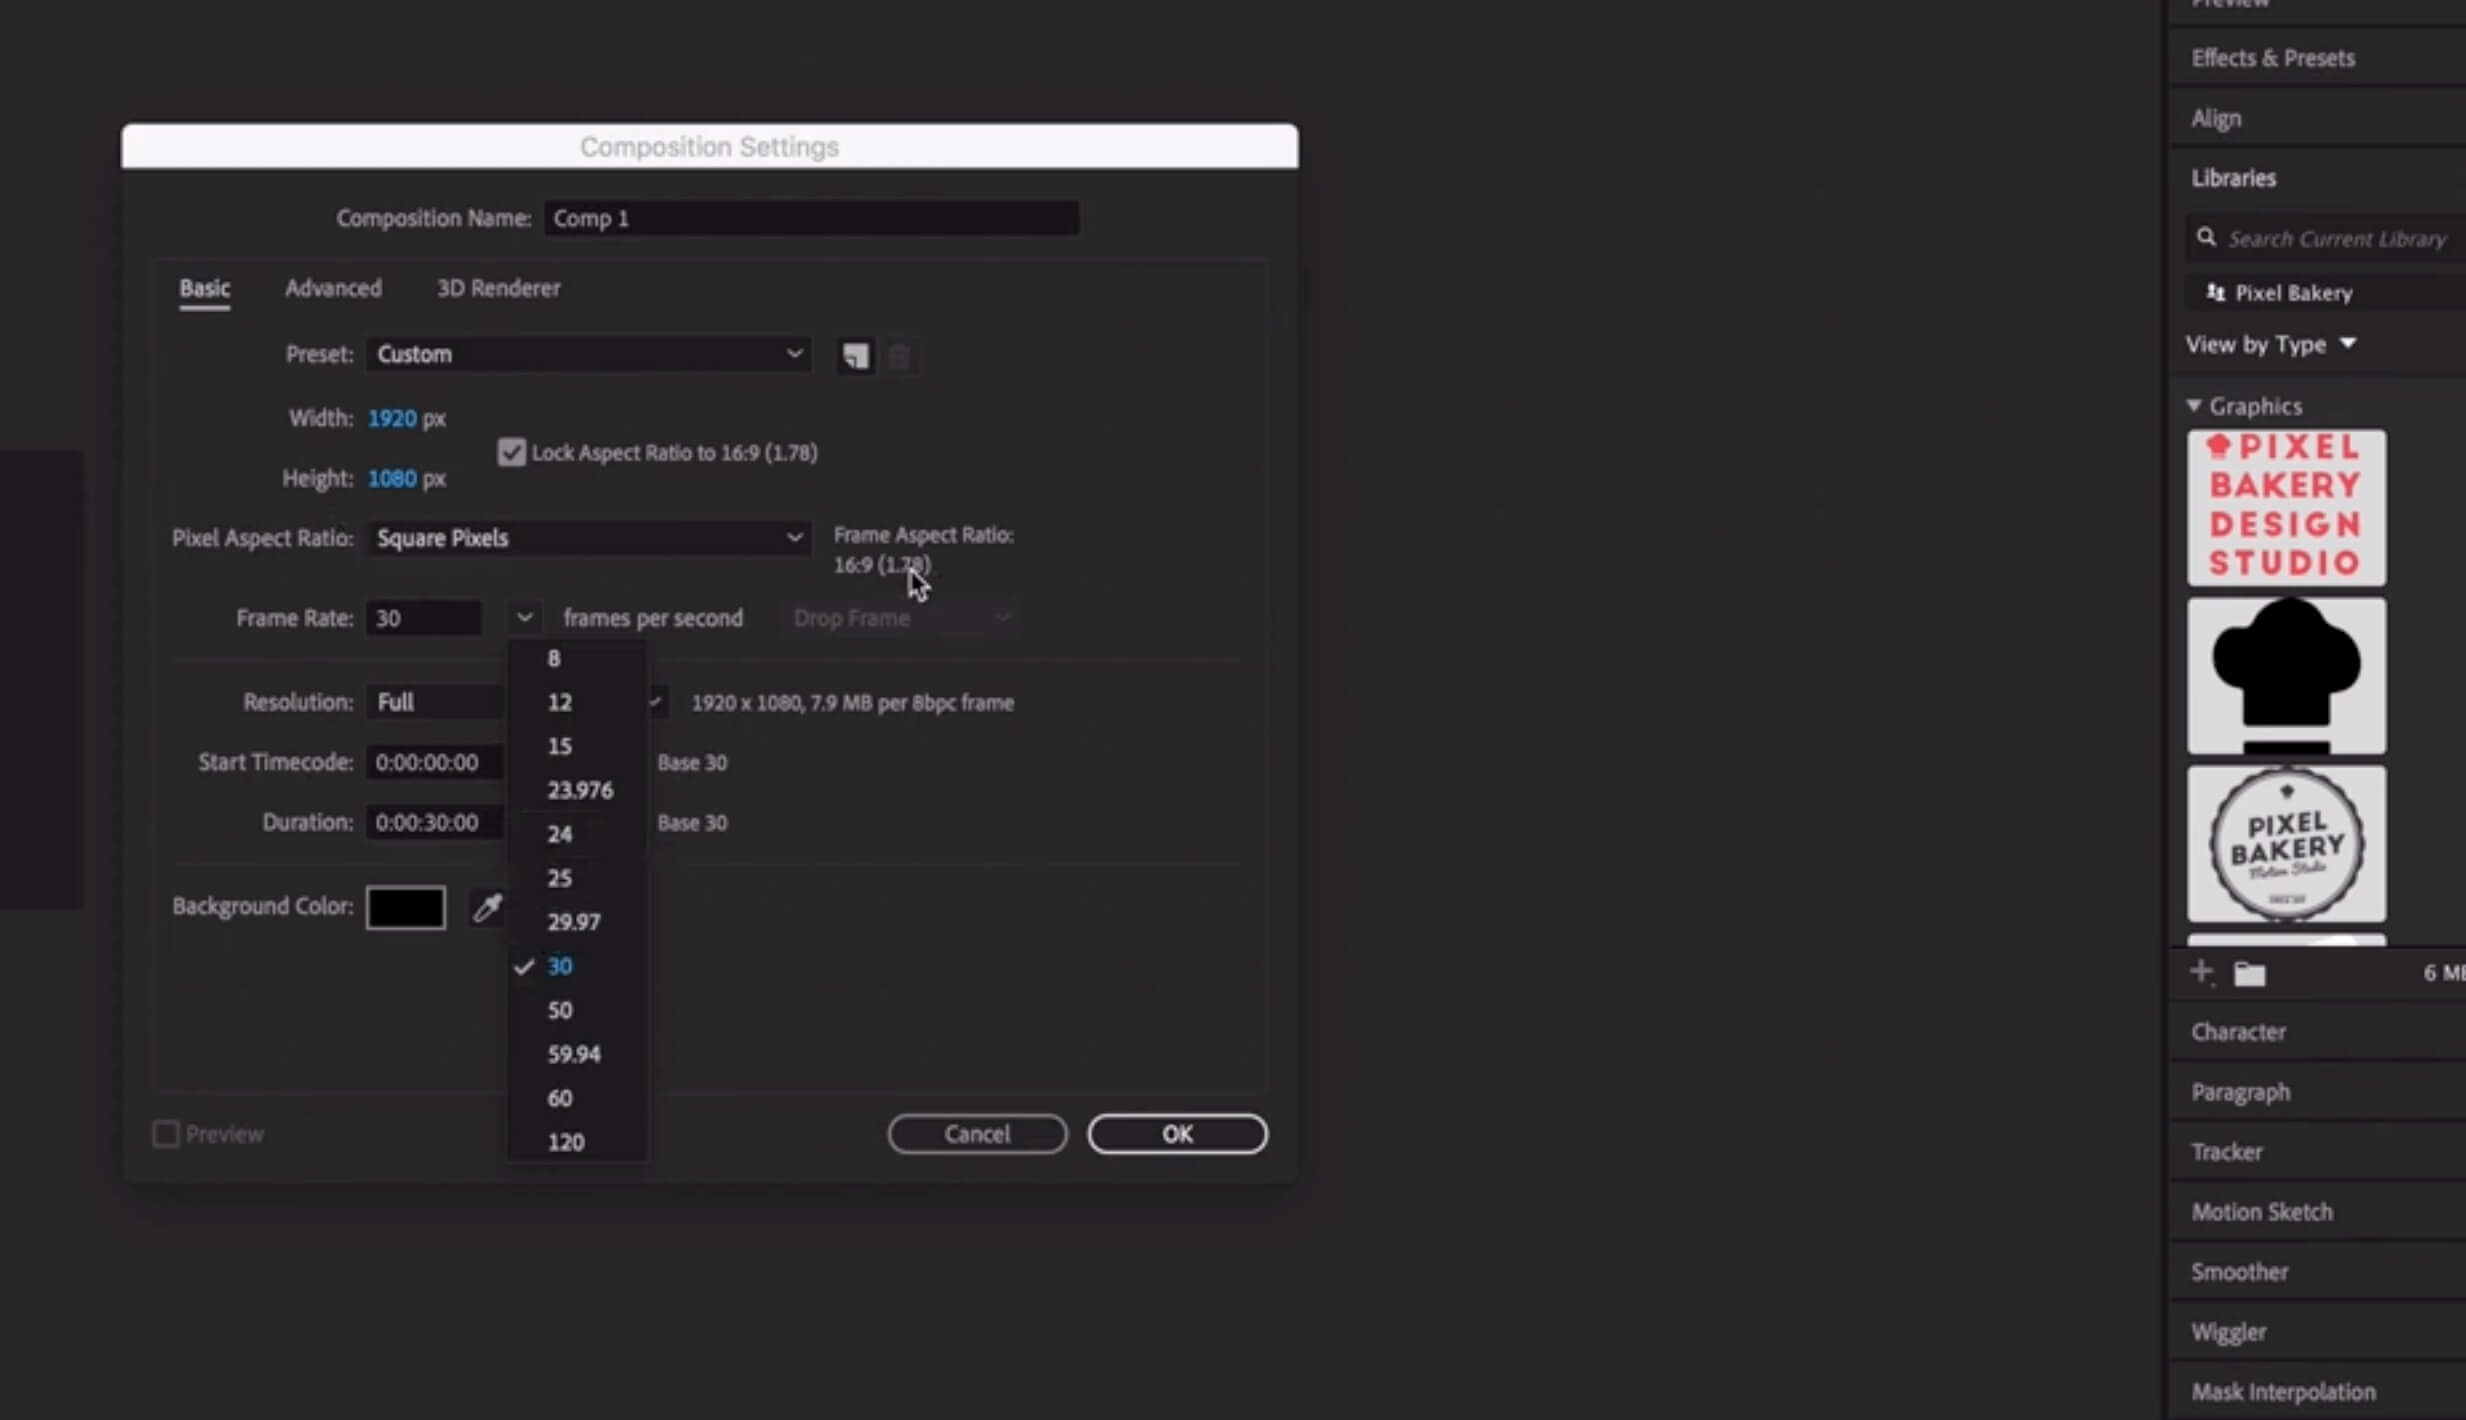Open the View by Type dropdown
This screenshot has height=1420, width=2466.
point(2271,345)
